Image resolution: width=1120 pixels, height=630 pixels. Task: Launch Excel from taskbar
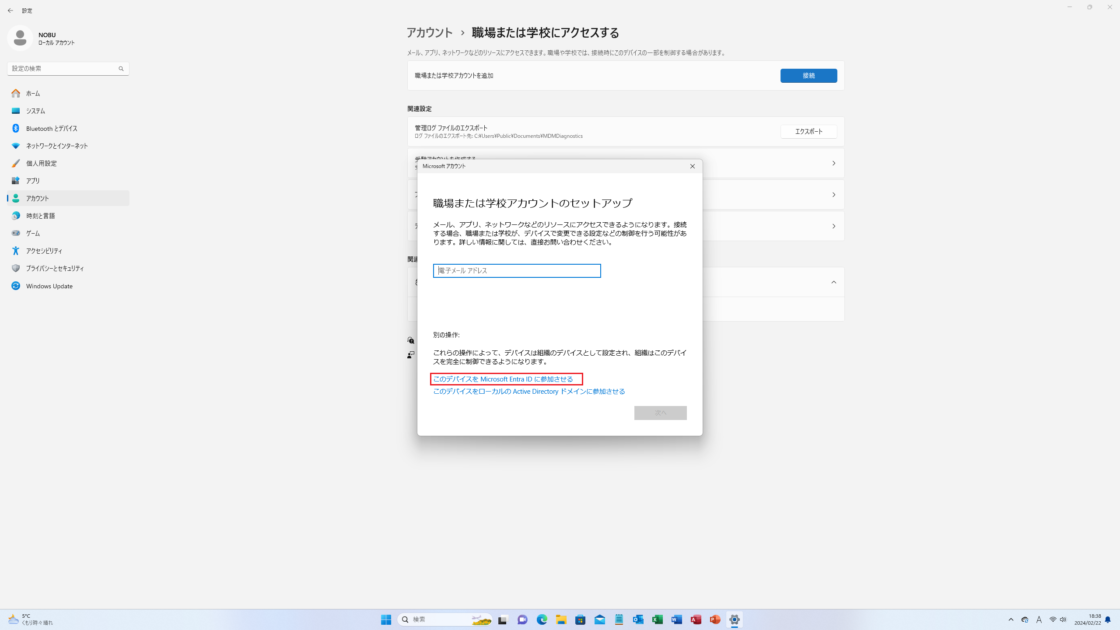coord(657,619)
